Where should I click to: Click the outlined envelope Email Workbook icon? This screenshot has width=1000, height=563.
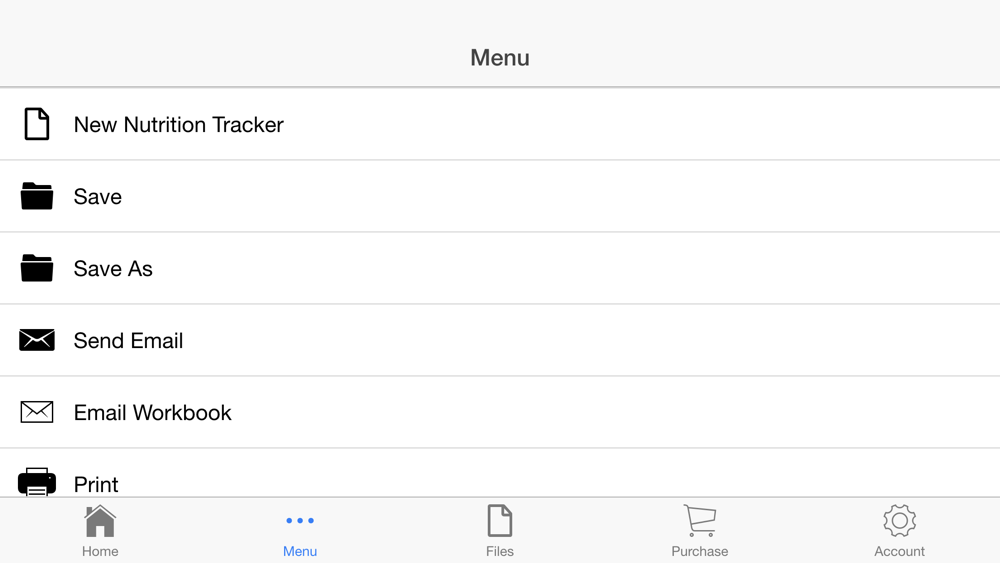click(x=37, y=412)
